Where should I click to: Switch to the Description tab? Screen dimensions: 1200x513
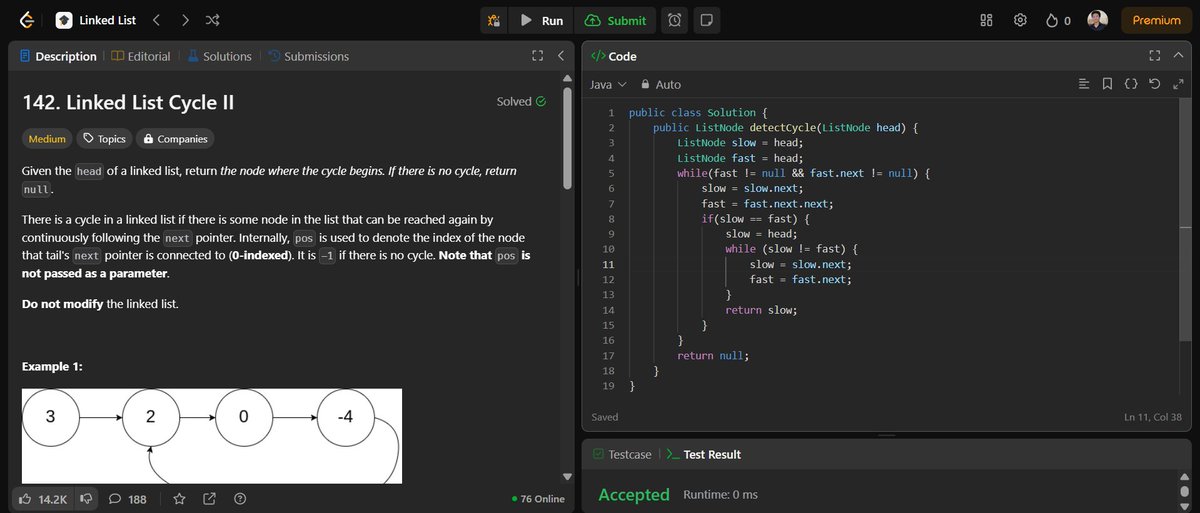58,57
